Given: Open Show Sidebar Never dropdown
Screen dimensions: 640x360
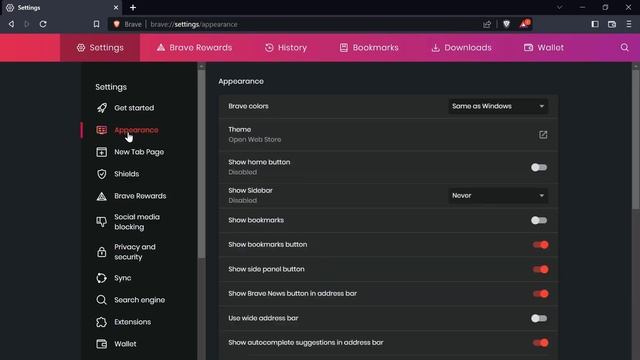Looking at the screenshot, I should point(498,196).
